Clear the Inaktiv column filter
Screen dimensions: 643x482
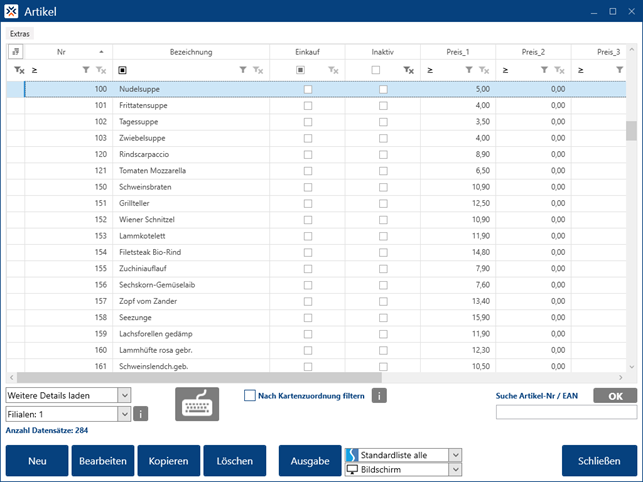tap(408, 71)
